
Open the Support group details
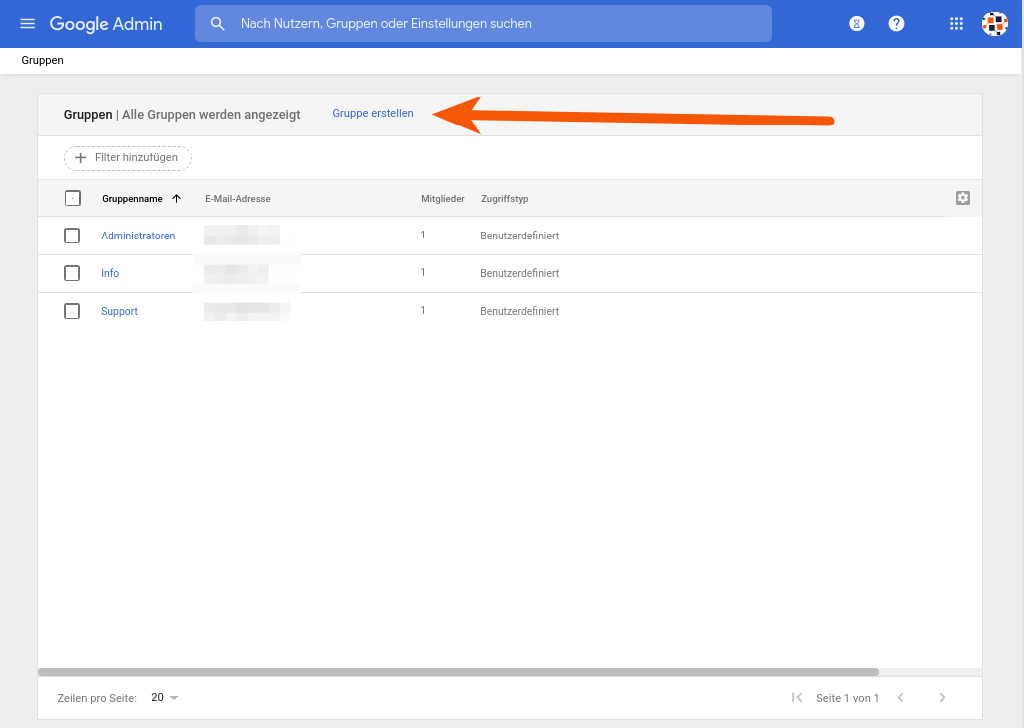coord(119,311)
